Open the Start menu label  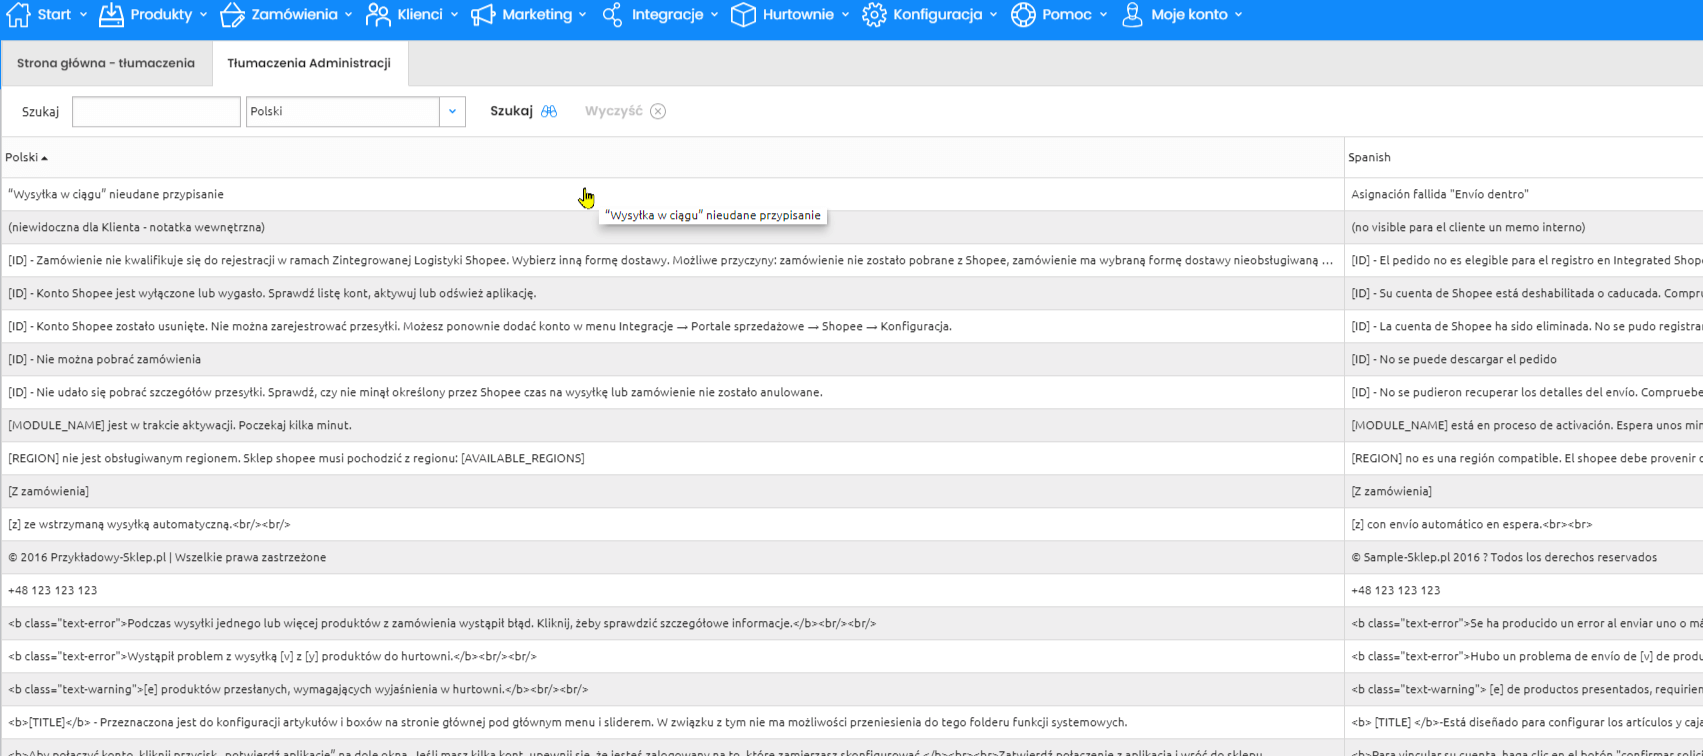click(x=54, y=14)
